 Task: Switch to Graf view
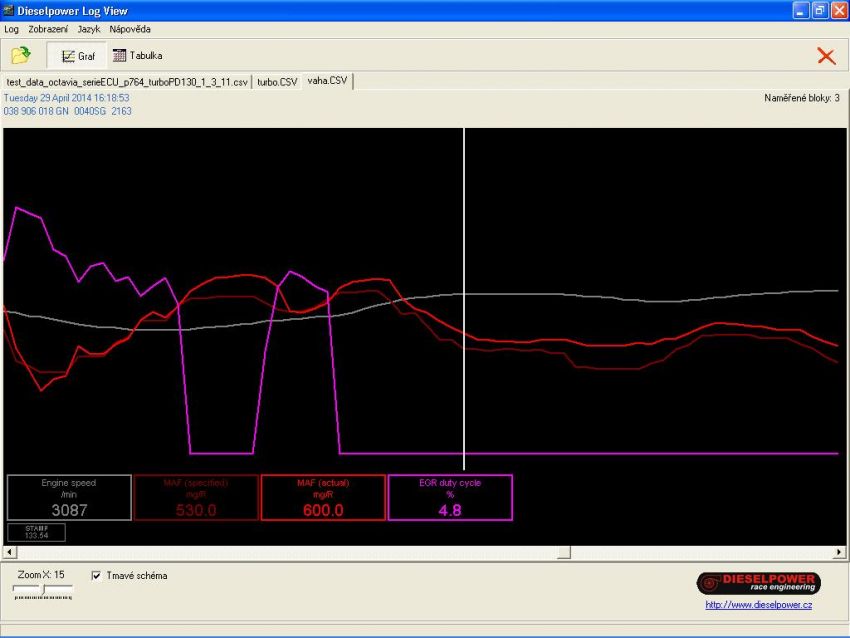(78, 56)
